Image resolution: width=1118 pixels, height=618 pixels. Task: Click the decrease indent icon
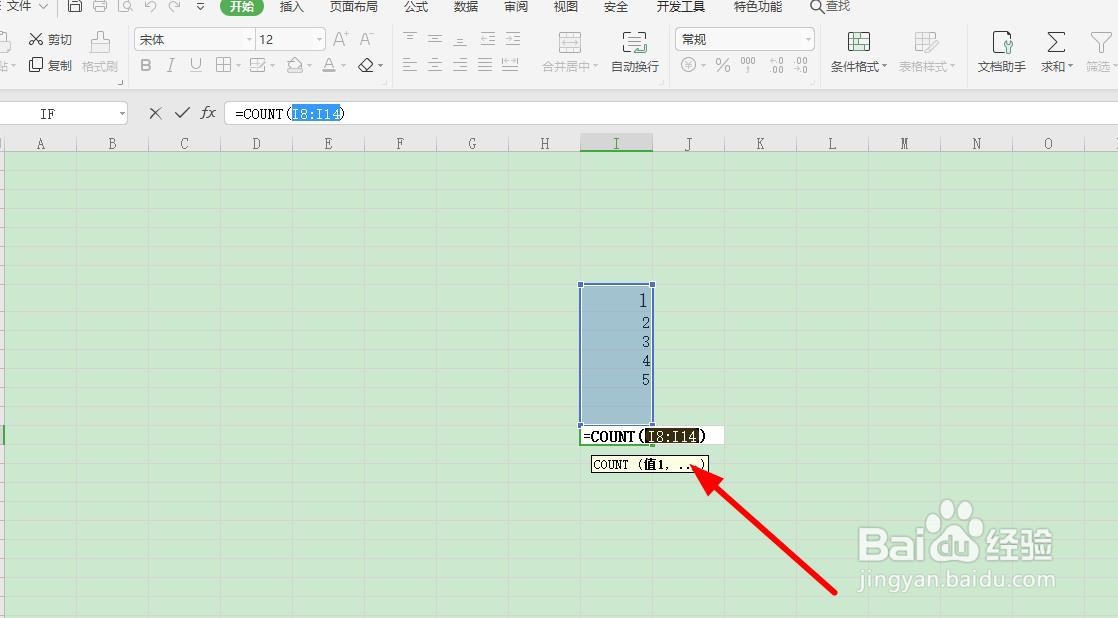tap(488, 38)
